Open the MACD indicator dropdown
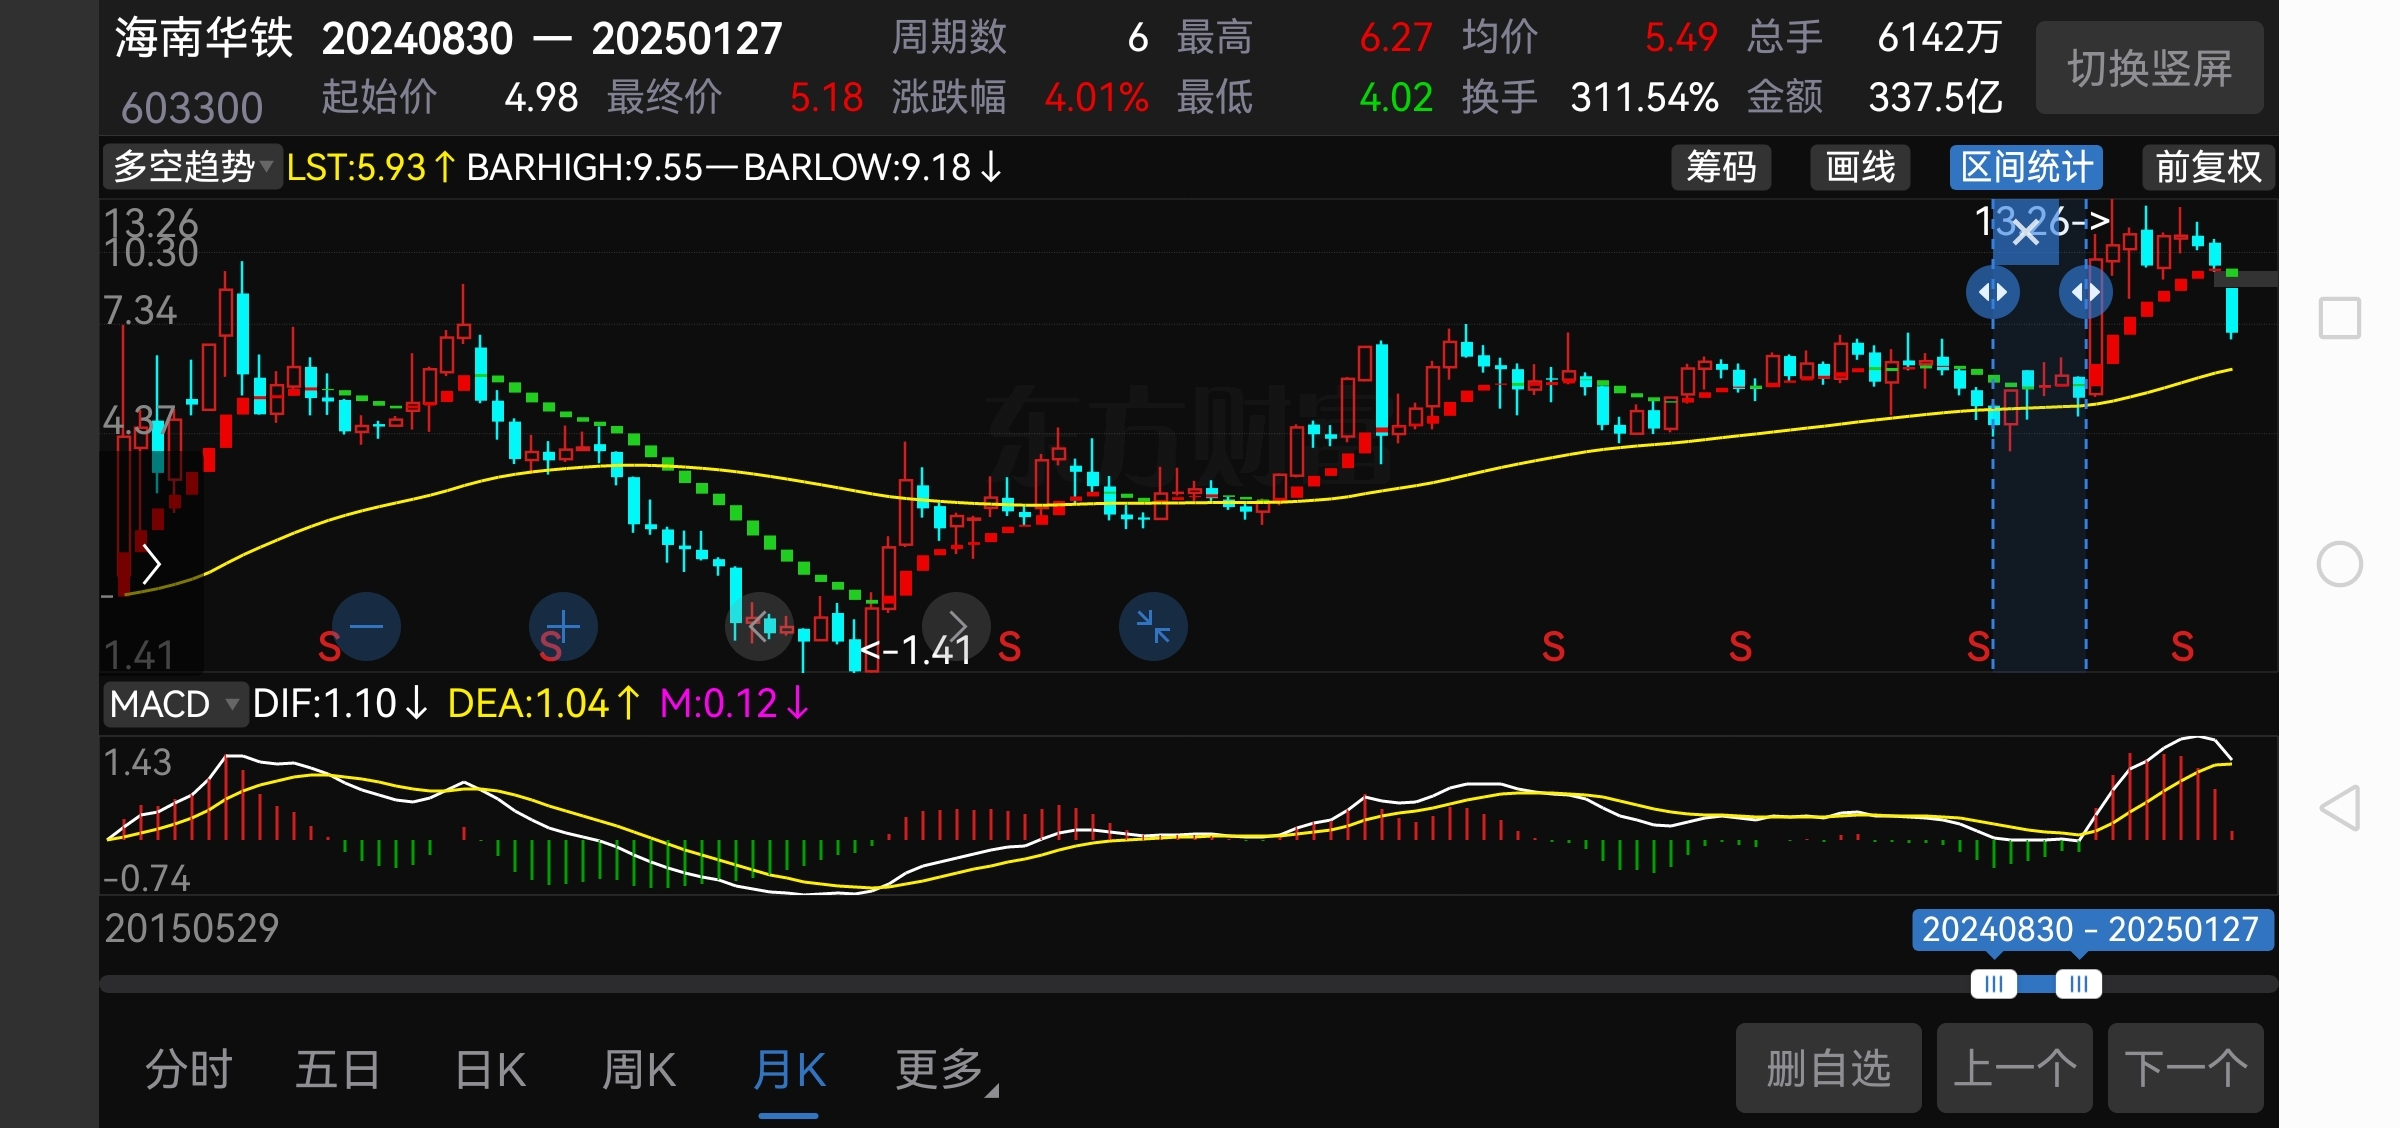The height and width of the screenshot is (1128, 2400). pos(174,704)
